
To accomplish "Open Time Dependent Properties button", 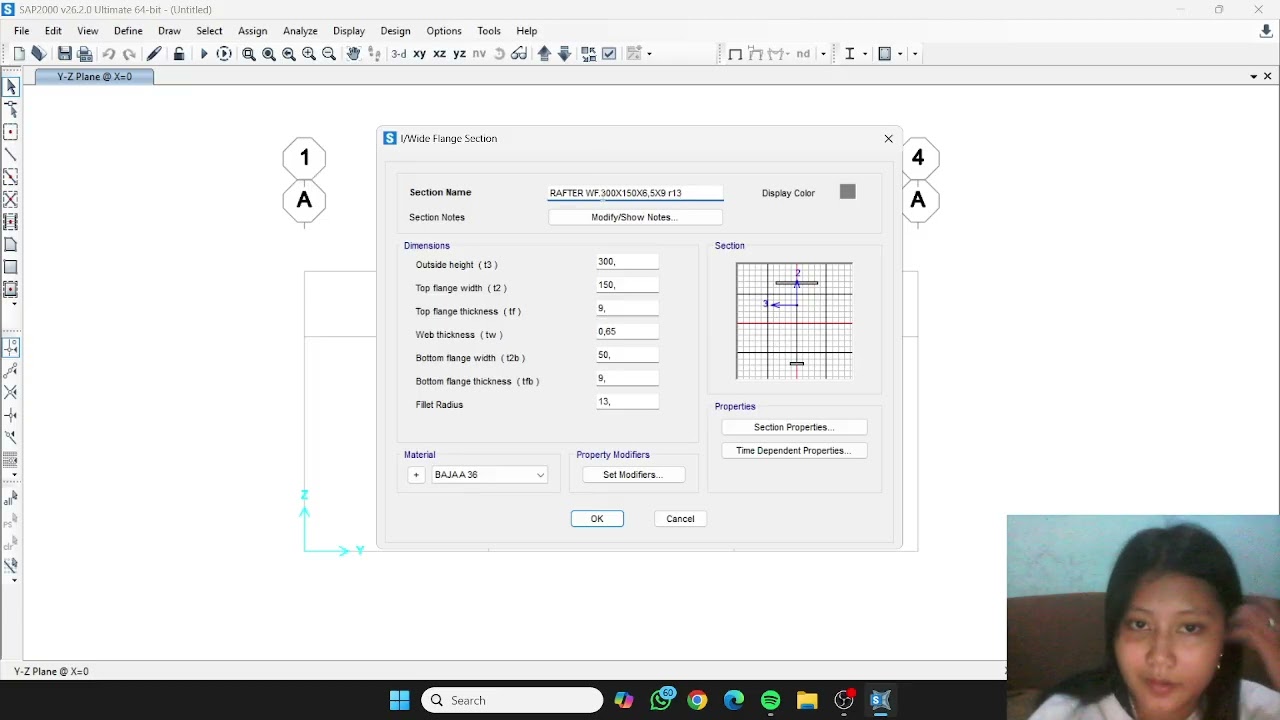I will (794, 451).
